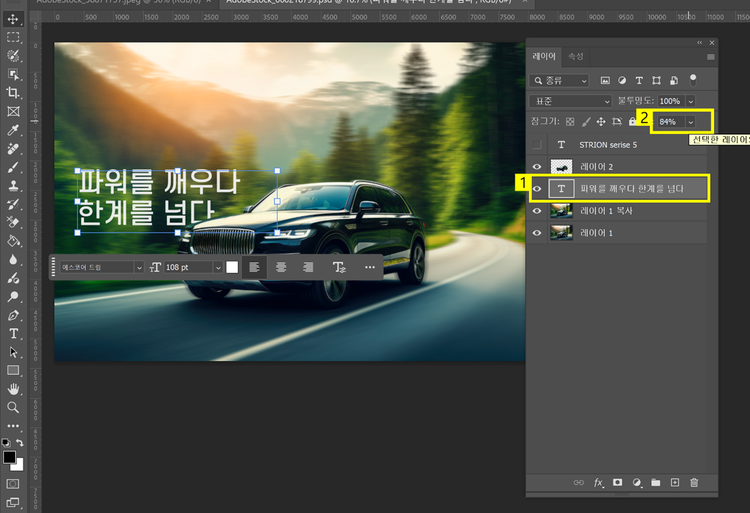The image size is (750, 513).
Task: Open the font family dropdown arrow
Action: coord(139,267)
